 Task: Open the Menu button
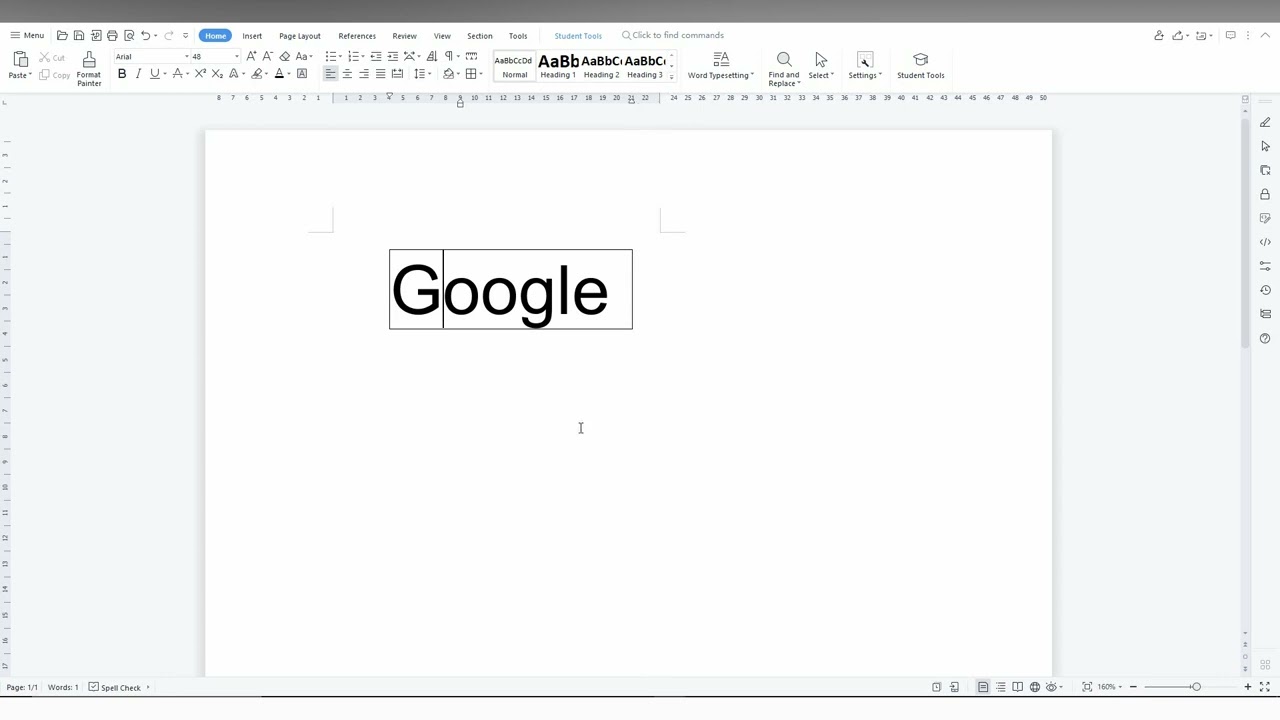click(27, 36)
